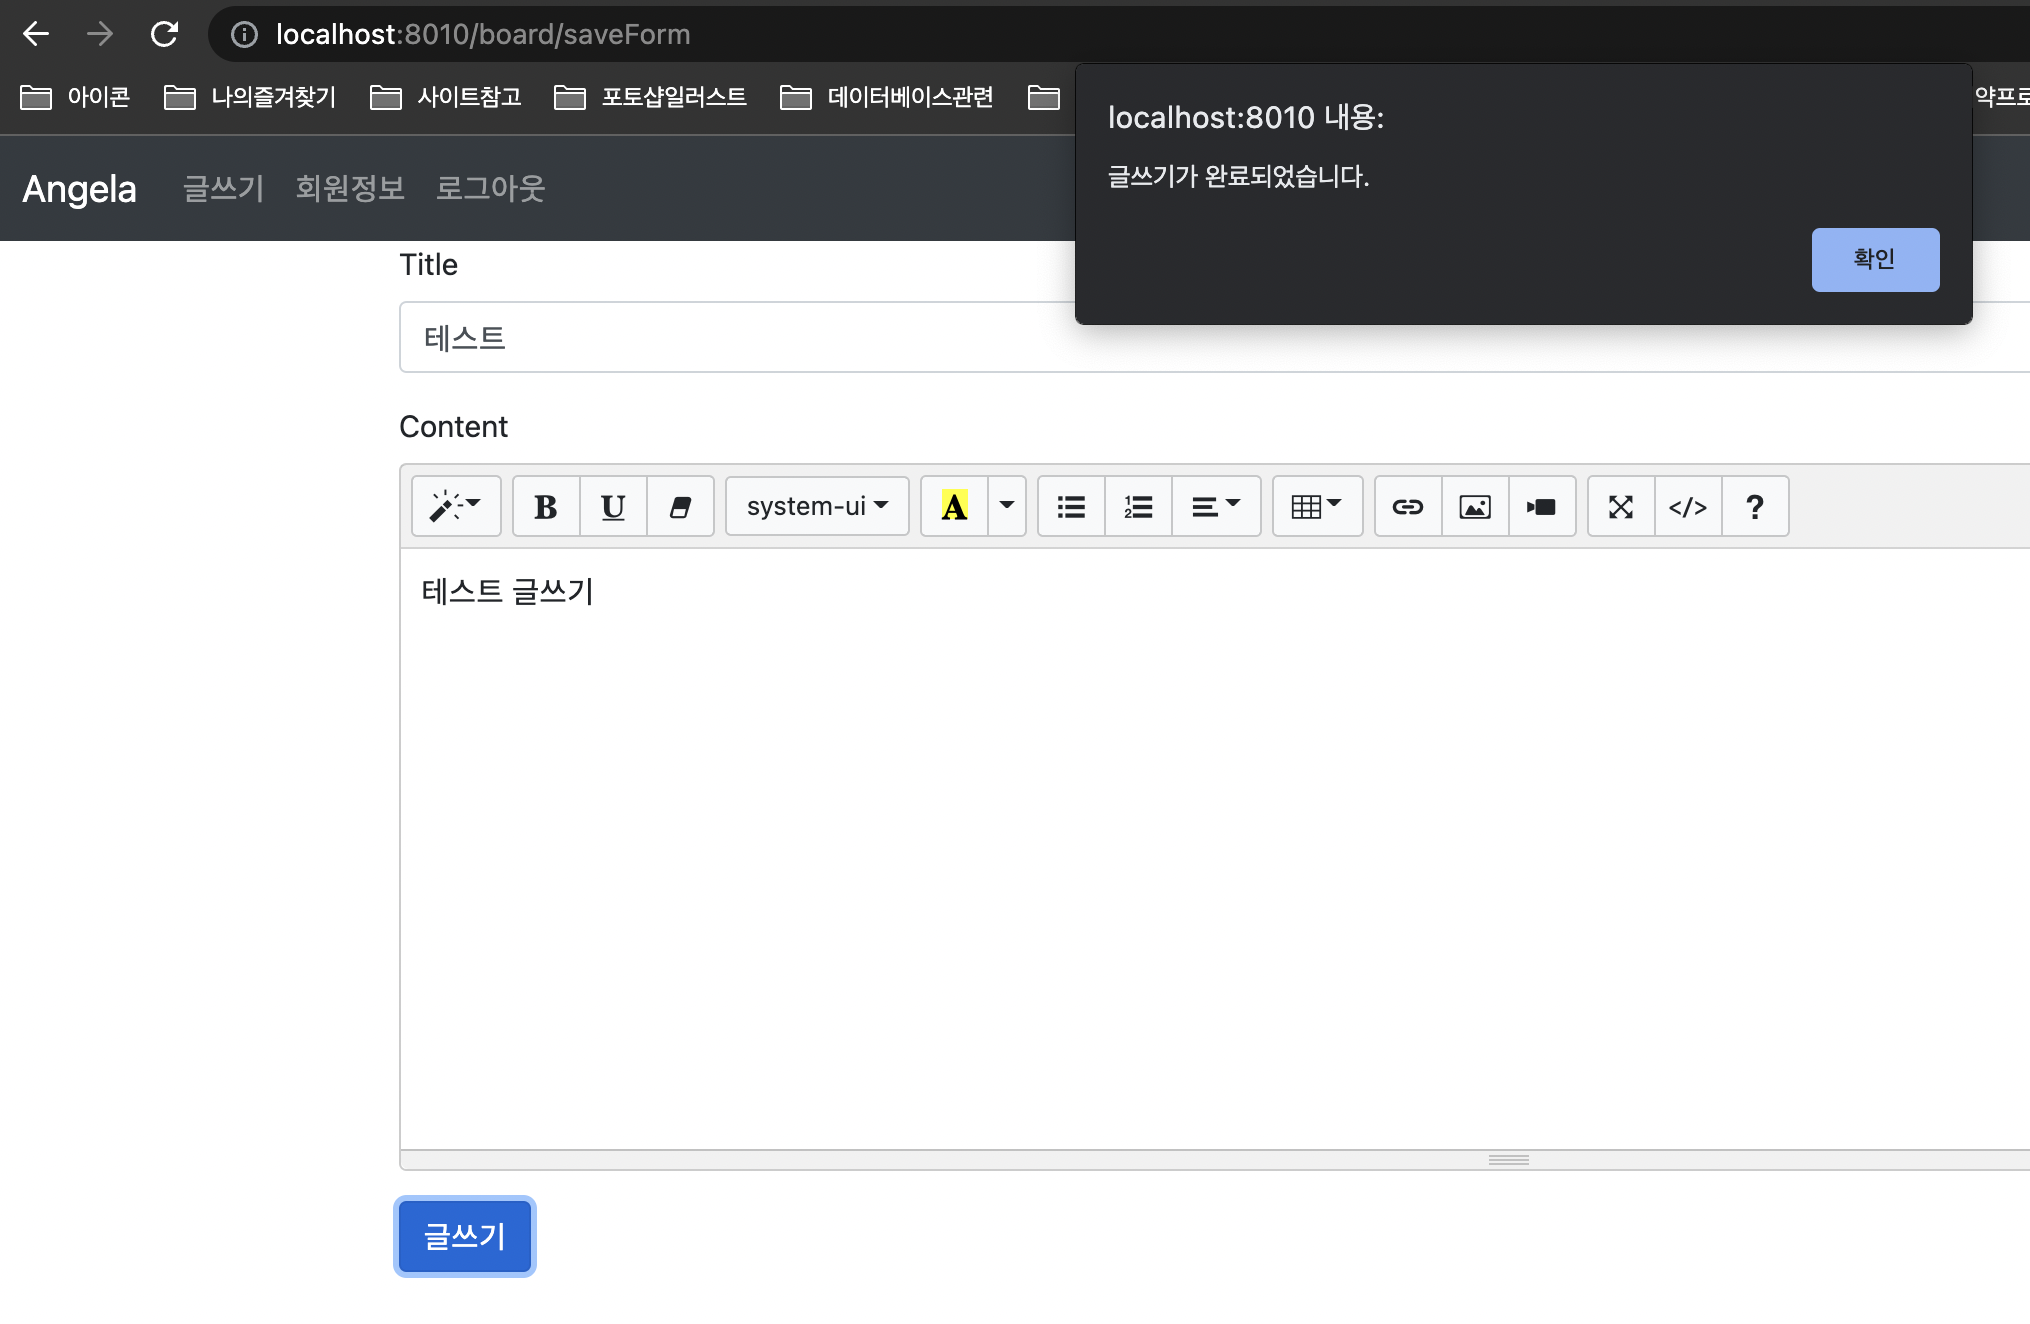Open the 사이트참고 bookmarks folder

(446, 97)
